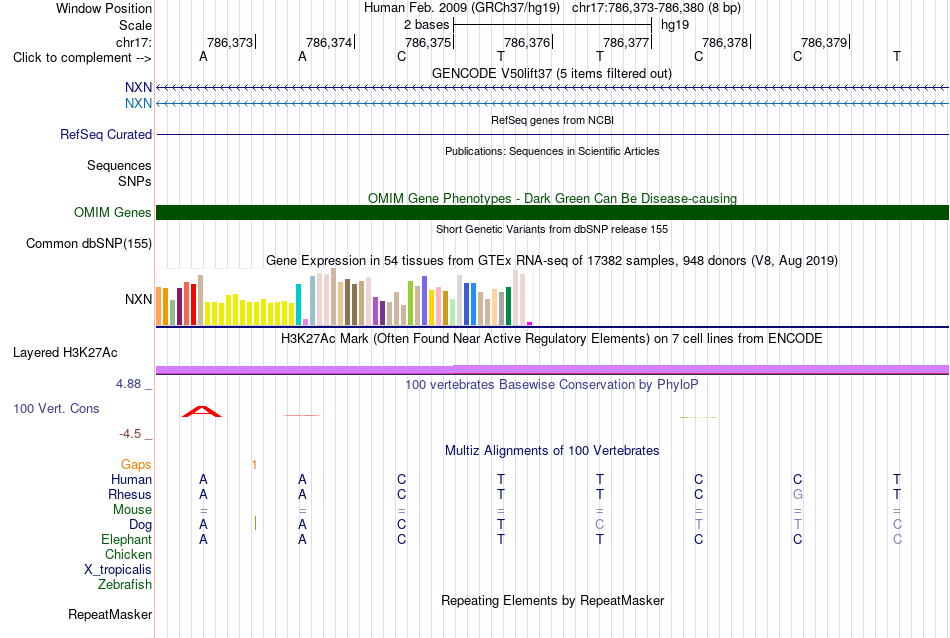Click the X_tropicalis species label
The height and width of the screenshot is (638, 950).
(118, 570)
